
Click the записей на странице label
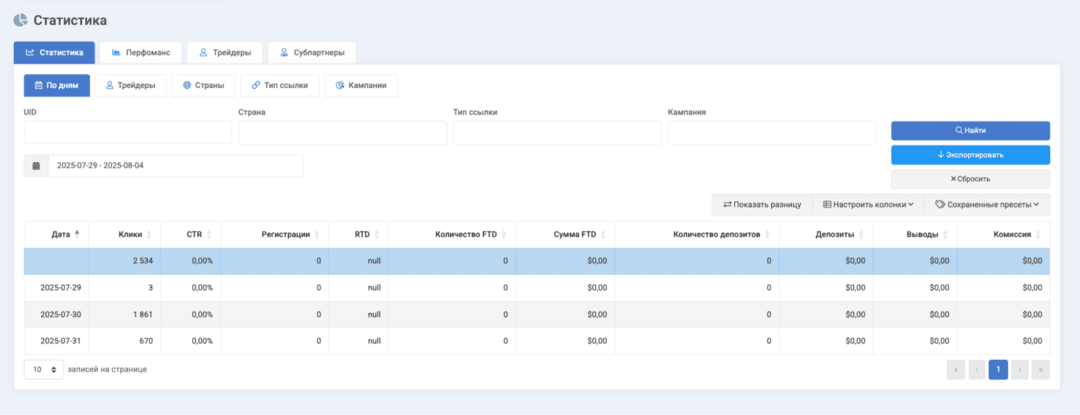(x=107, y=370)
